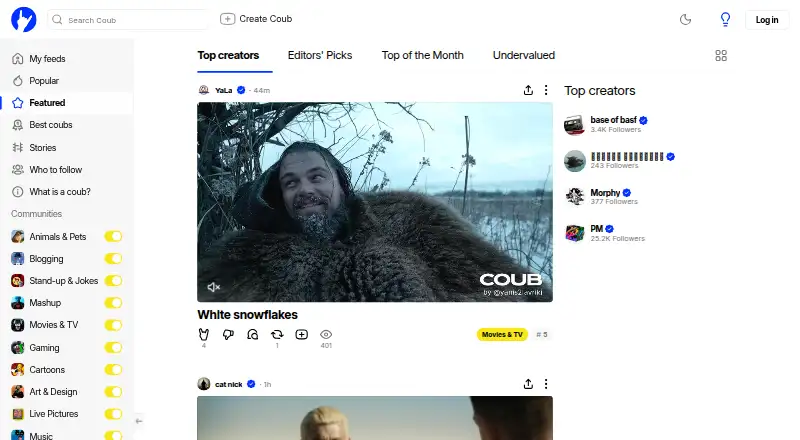Open base of basf avatar
The height and width of the screenshot is (440, 800).
(574, 125)
